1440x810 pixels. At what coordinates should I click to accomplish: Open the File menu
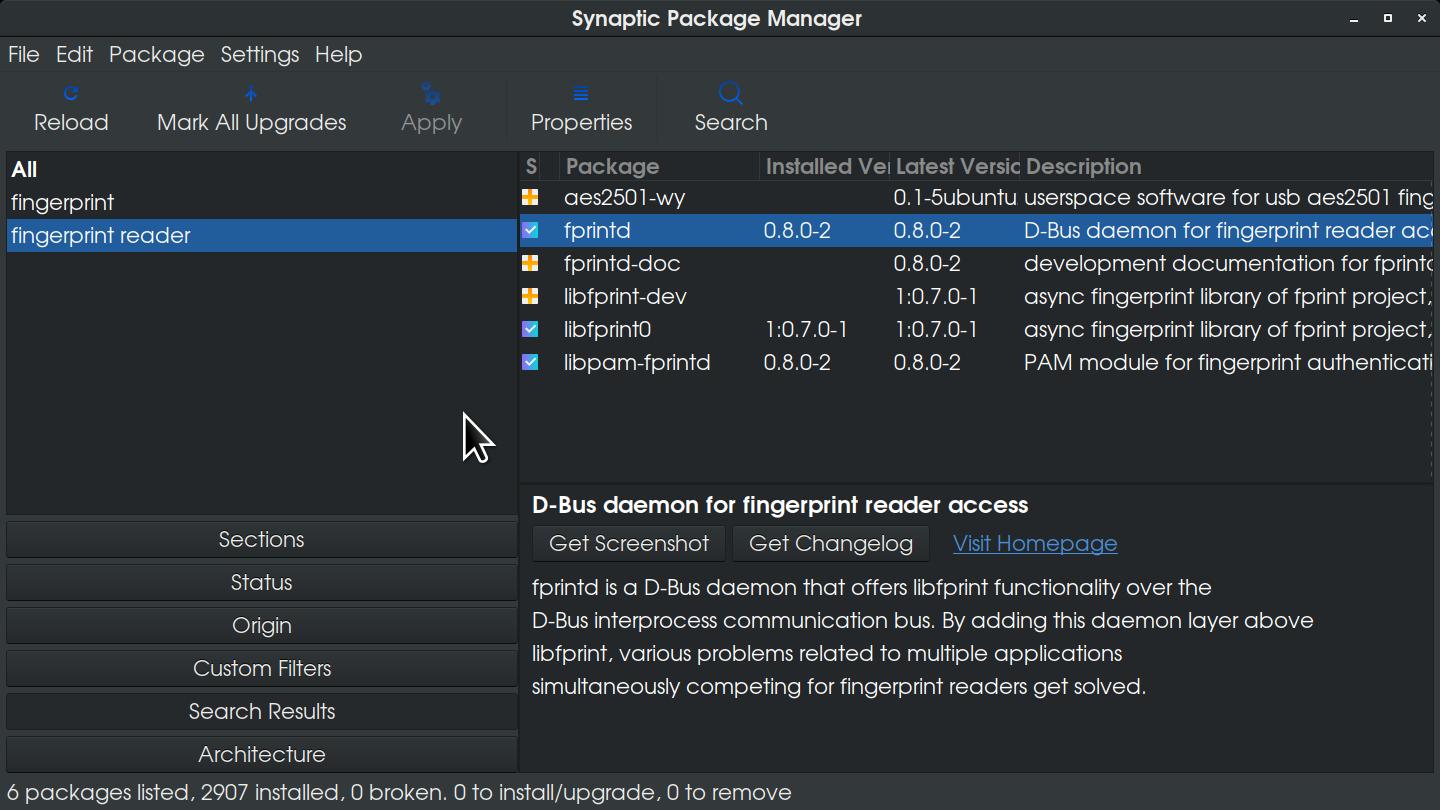point(24,54)
